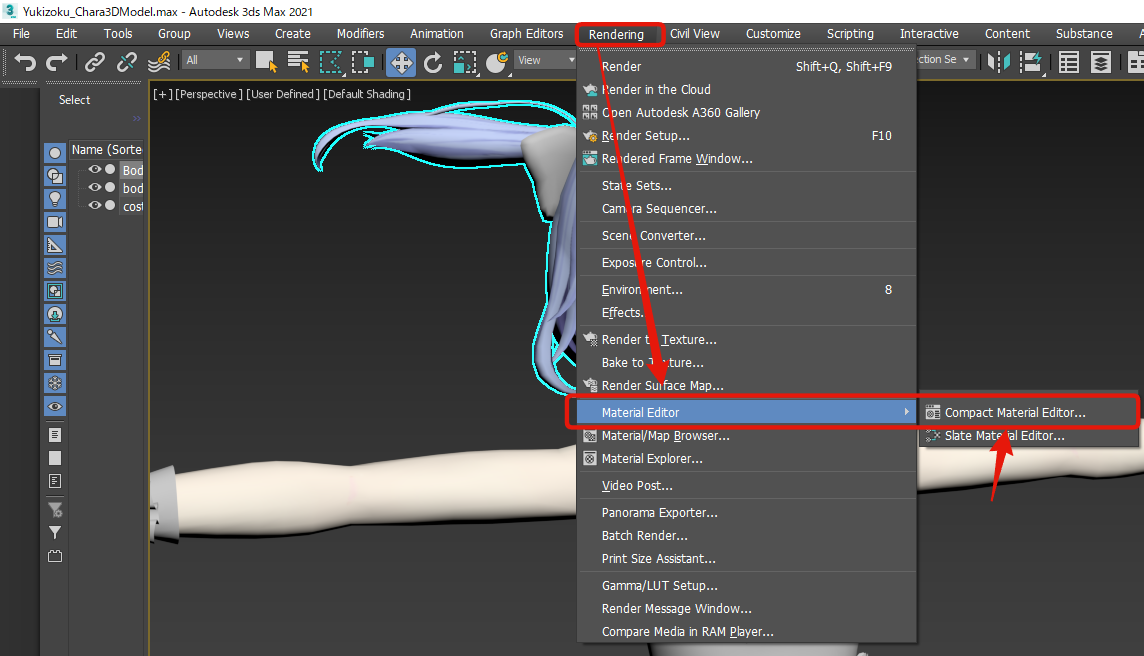The height and width of the screenshot is (656, 1144).
Task: Open the Scripting menu
Action: [850, 34]
